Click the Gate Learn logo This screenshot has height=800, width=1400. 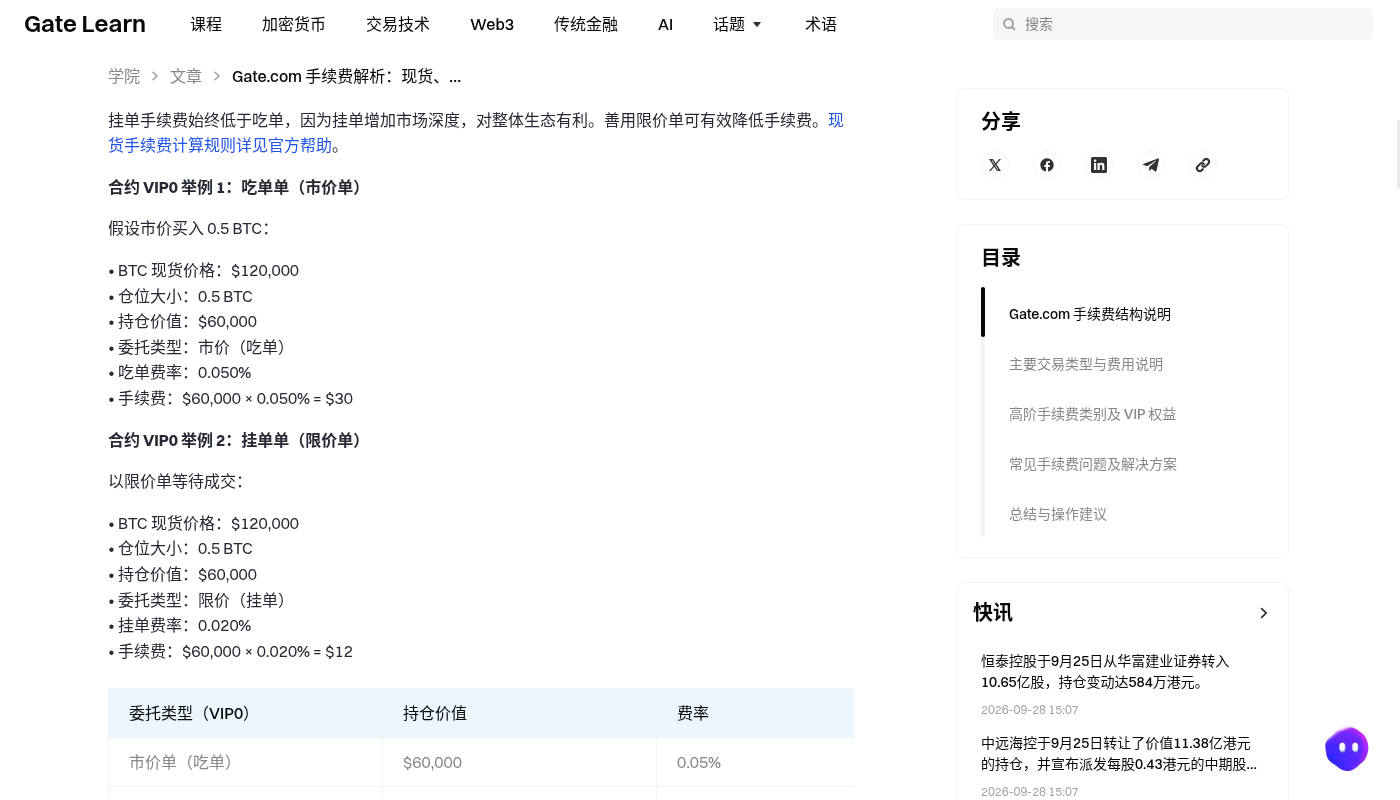[85, 24]
